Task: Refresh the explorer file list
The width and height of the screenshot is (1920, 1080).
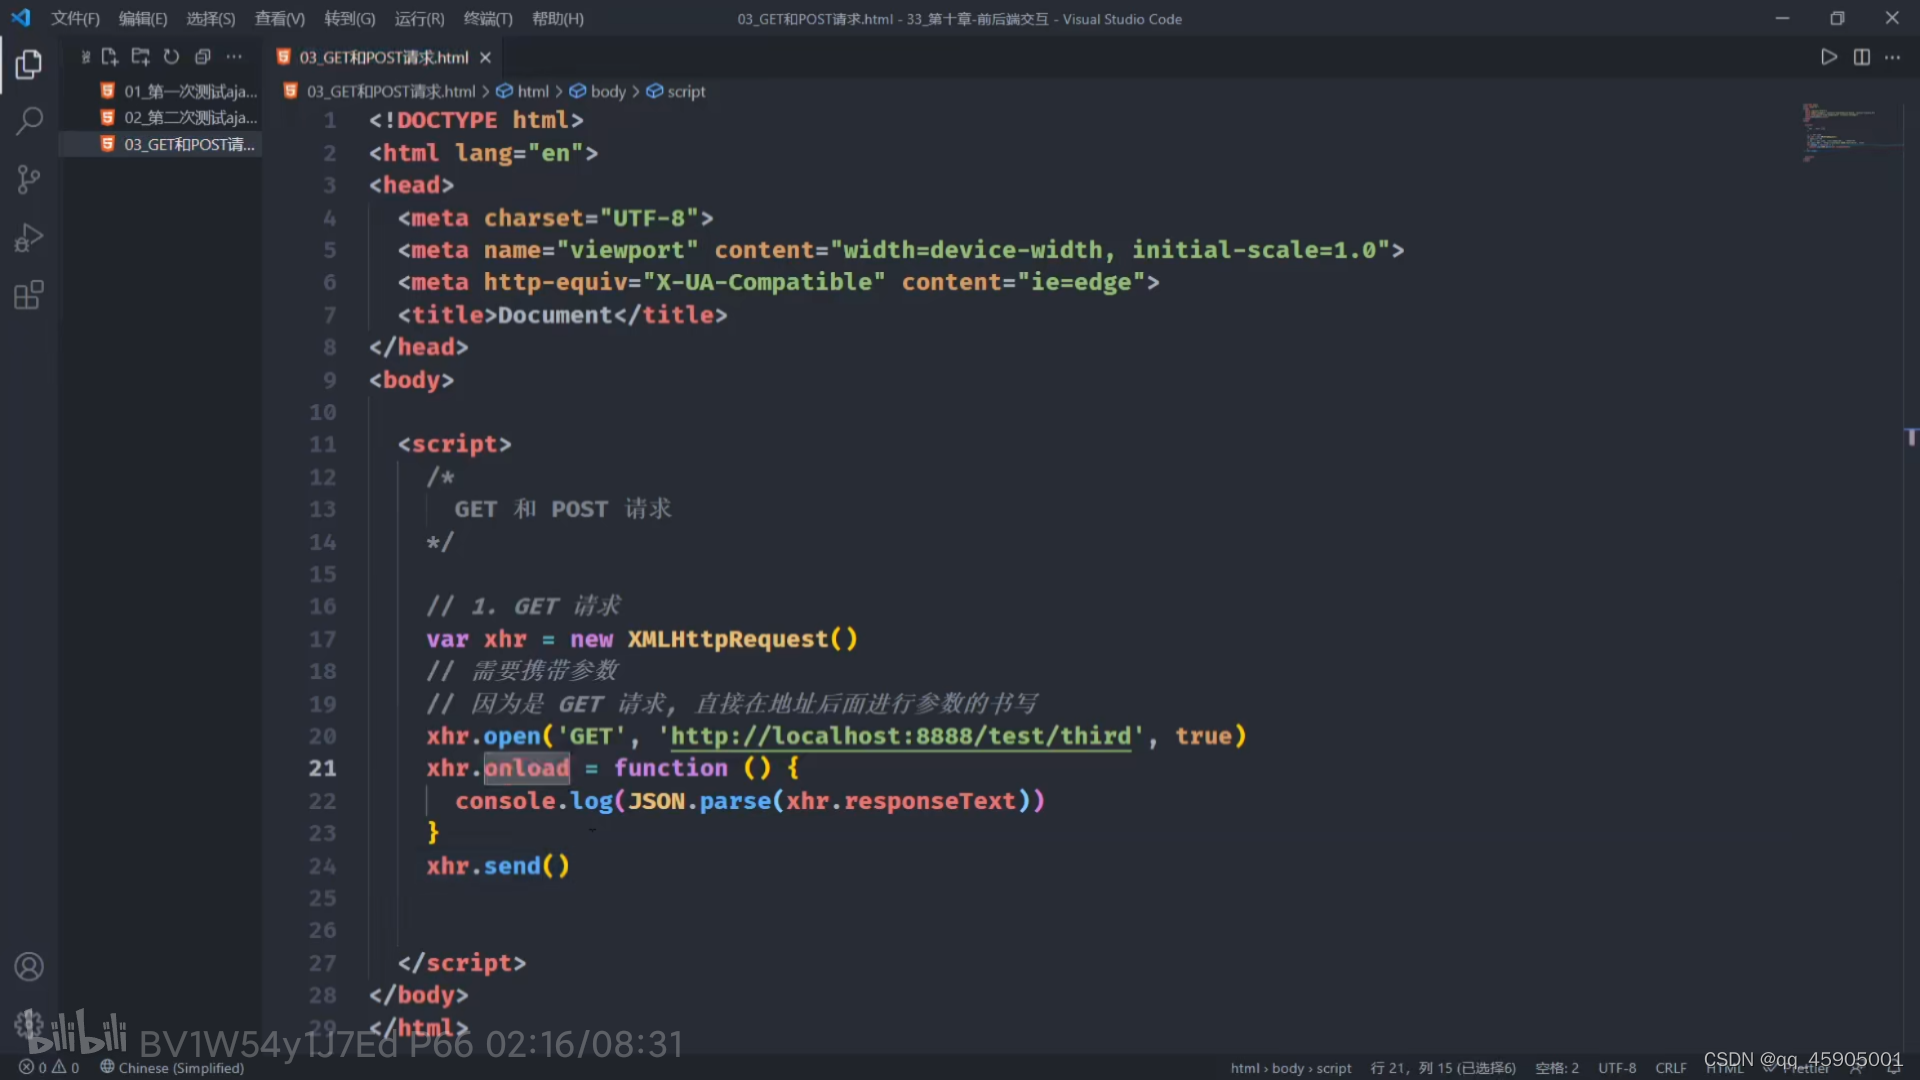Action: 171,57
